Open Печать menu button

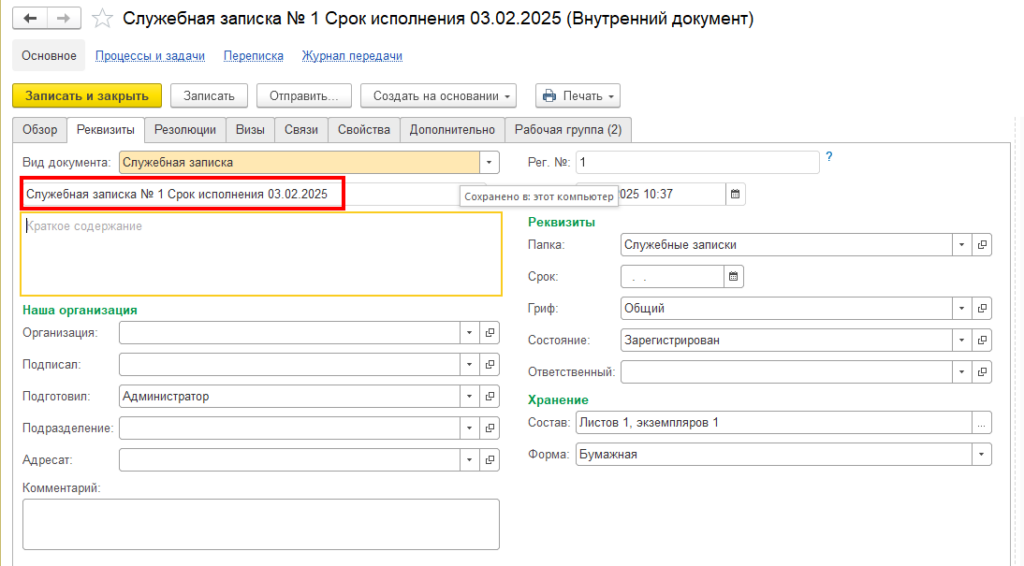[577, 96]
